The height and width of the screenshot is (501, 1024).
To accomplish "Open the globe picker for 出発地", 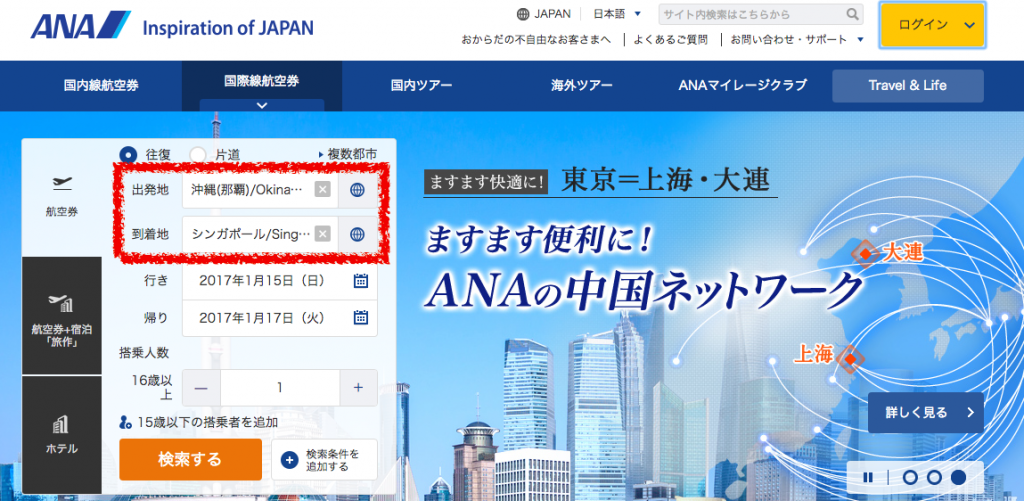I will click(357, 189).
